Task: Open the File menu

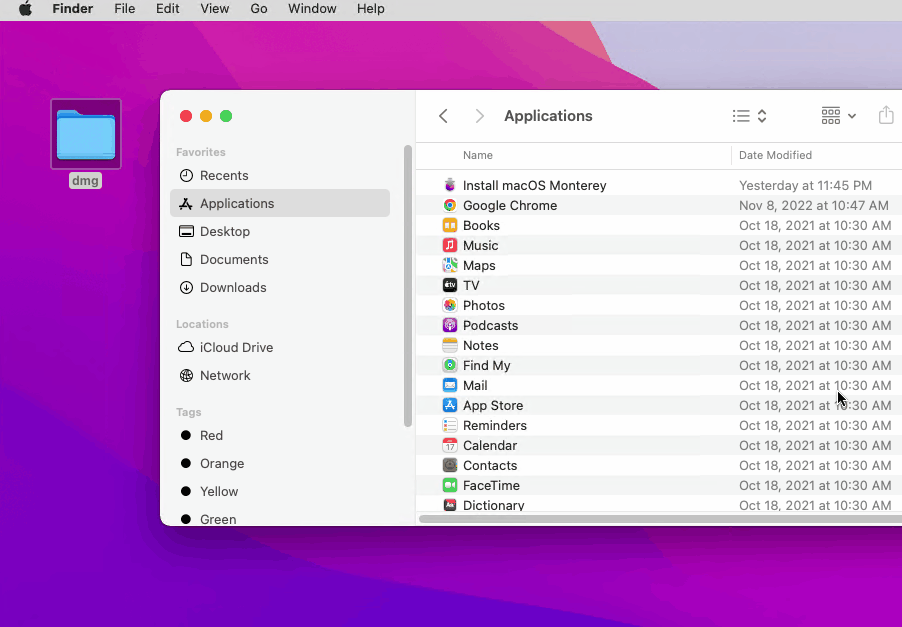Action: (124, 9)
